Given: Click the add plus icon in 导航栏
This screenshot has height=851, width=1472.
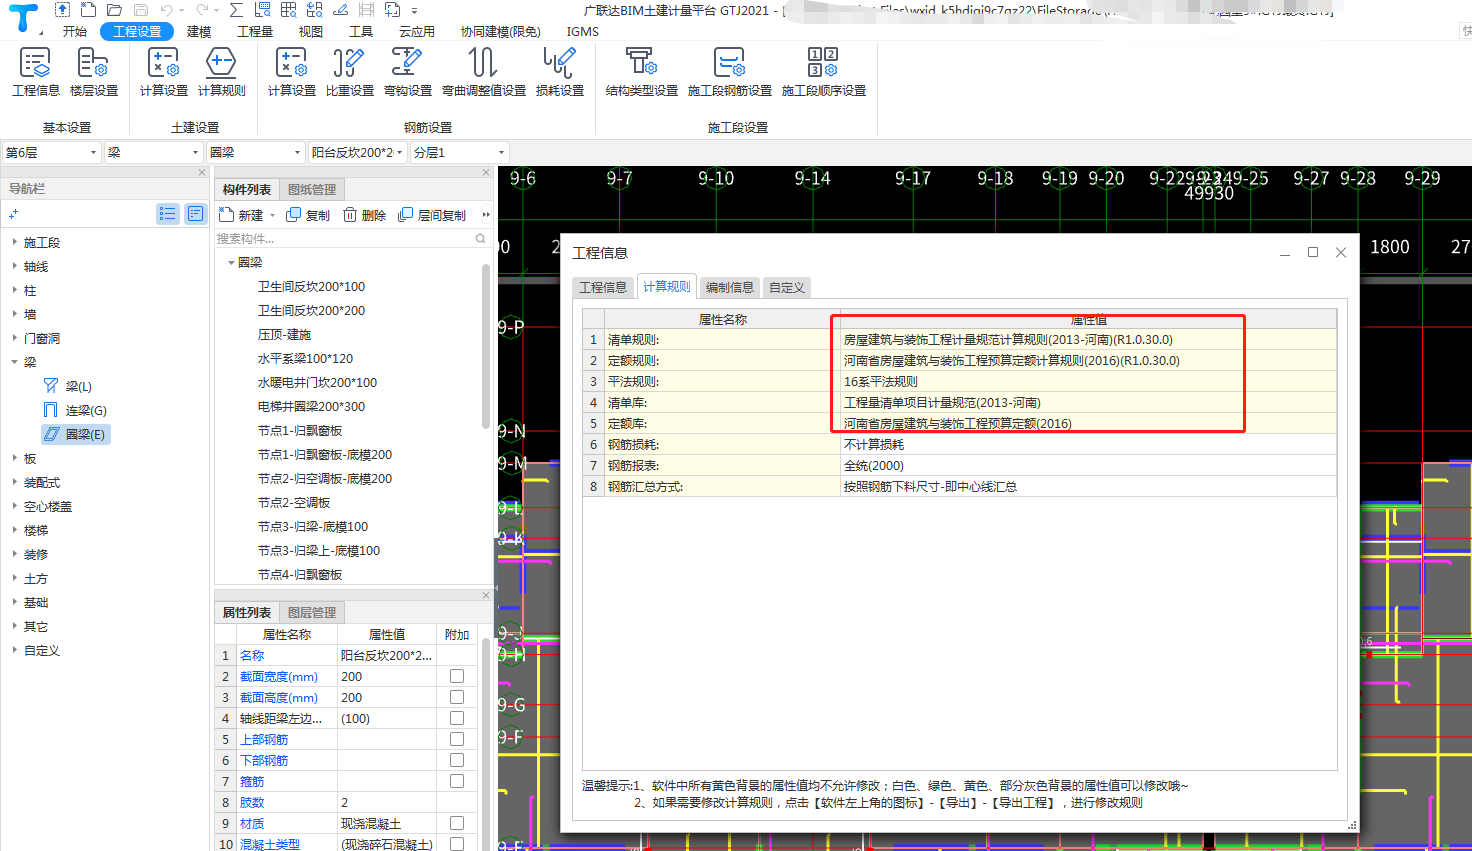Looking at the screenshot, I should click(x=13, y=214).
